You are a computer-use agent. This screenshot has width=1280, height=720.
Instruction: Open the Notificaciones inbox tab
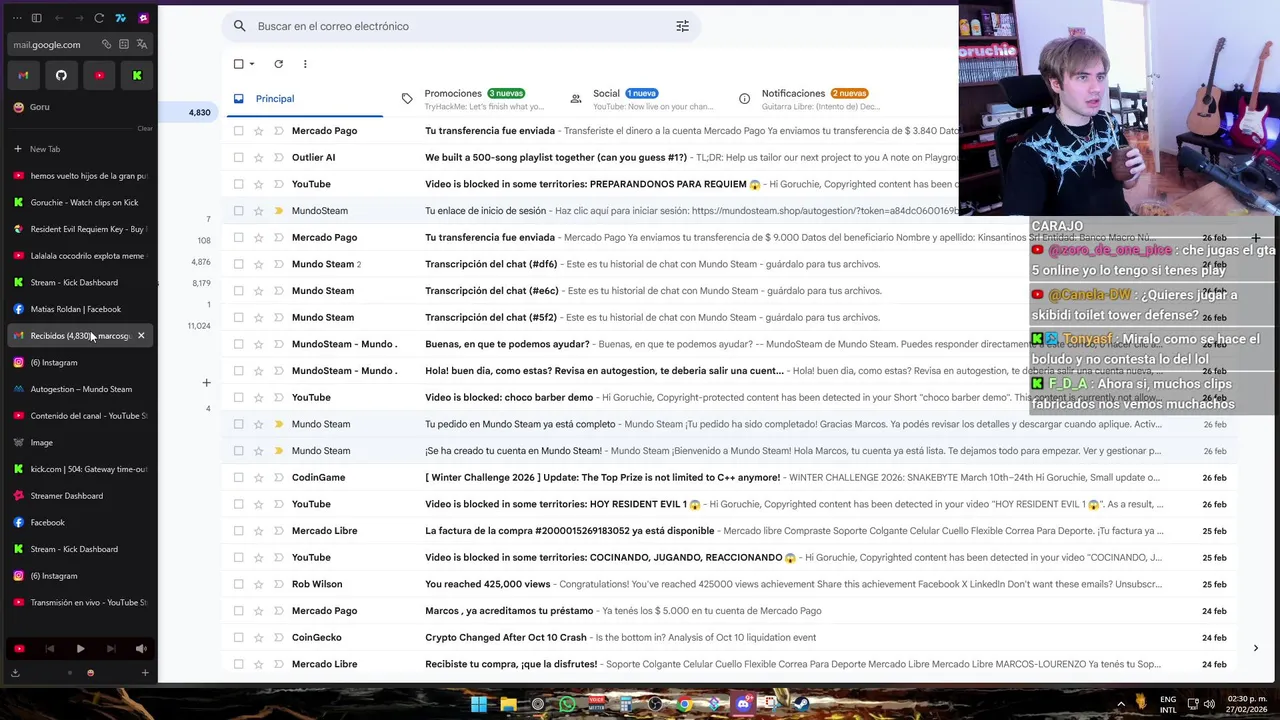click(810, 99)
